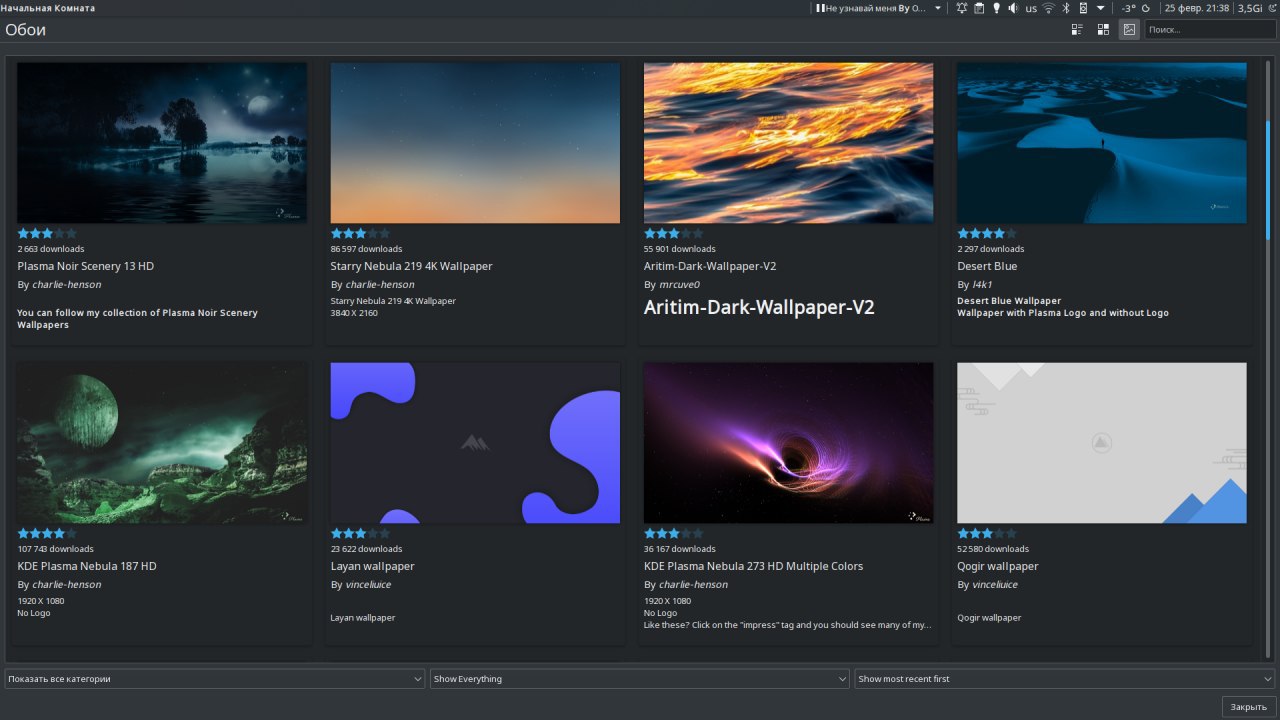Switch to the details list view mode
Viewport: 1280px width, 720px height.
(1077, 30)
